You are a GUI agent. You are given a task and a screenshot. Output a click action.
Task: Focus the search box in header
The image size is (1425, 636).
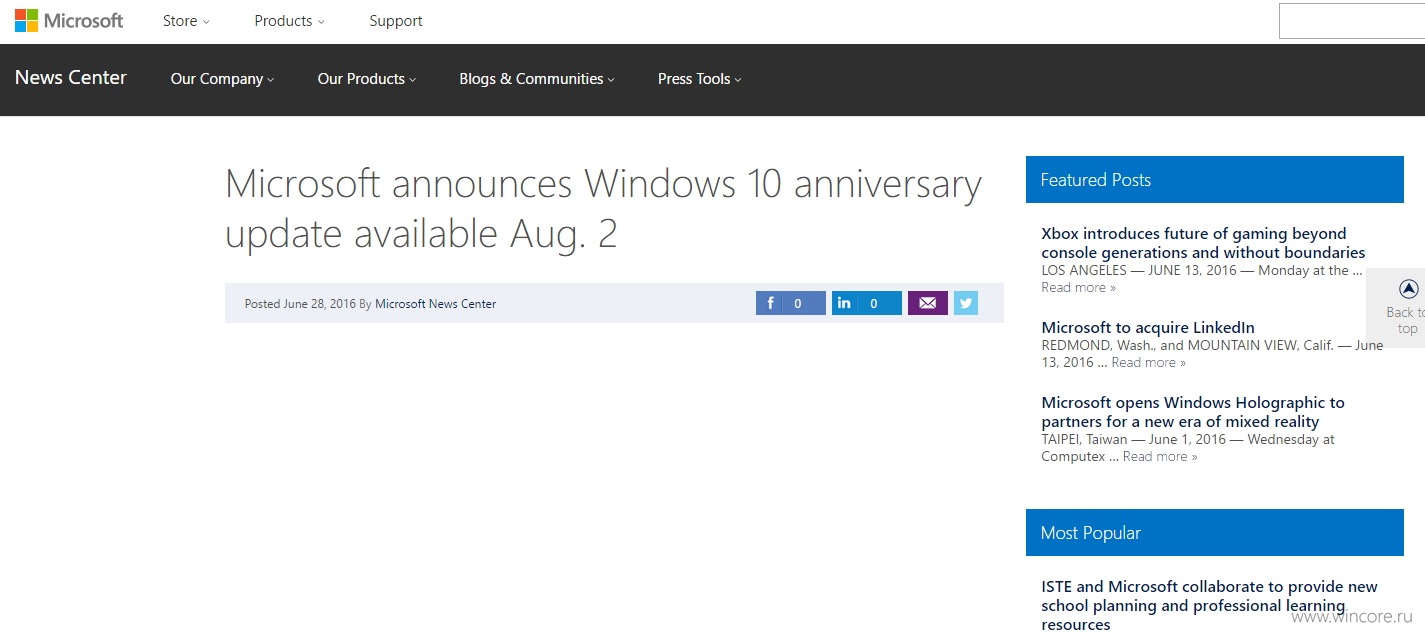1352,21
